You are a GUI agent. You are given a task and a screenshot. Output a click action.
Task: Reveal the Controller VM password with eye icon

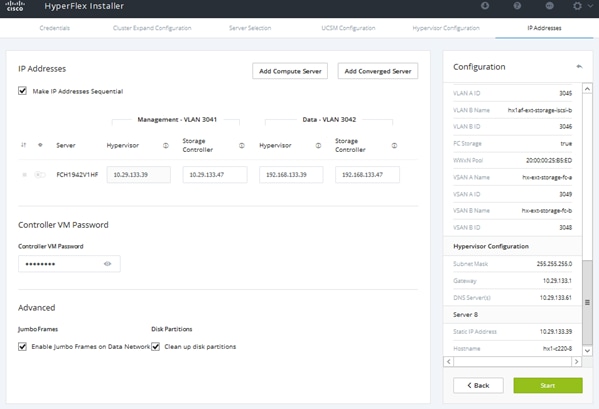[x=108, y=264]
